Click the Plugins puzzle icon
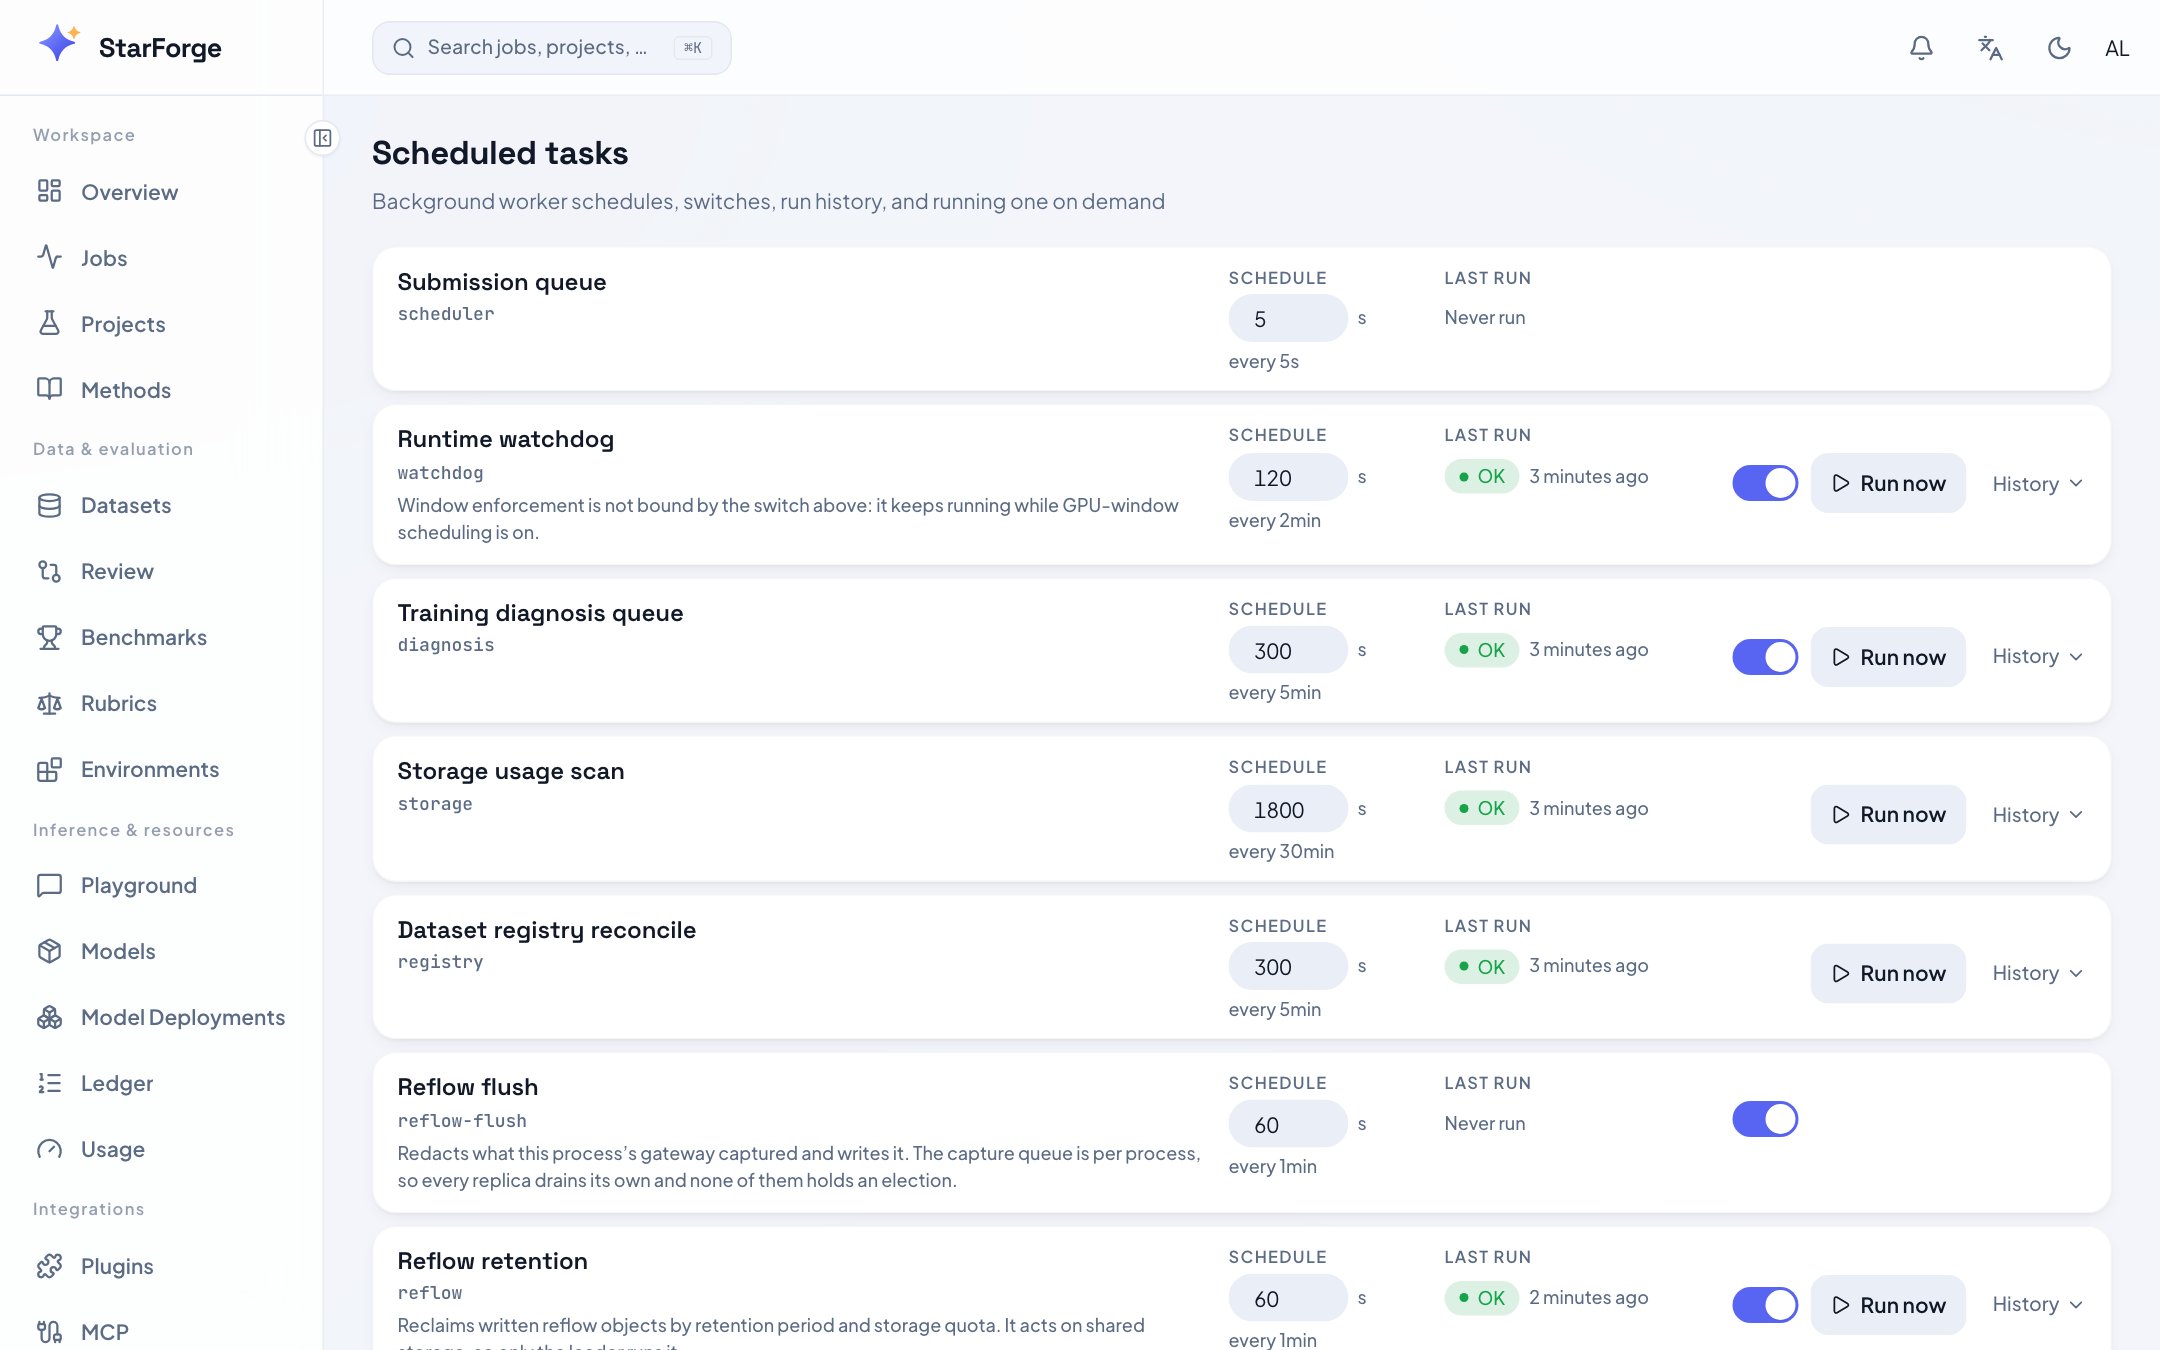 pos(49,1266)
